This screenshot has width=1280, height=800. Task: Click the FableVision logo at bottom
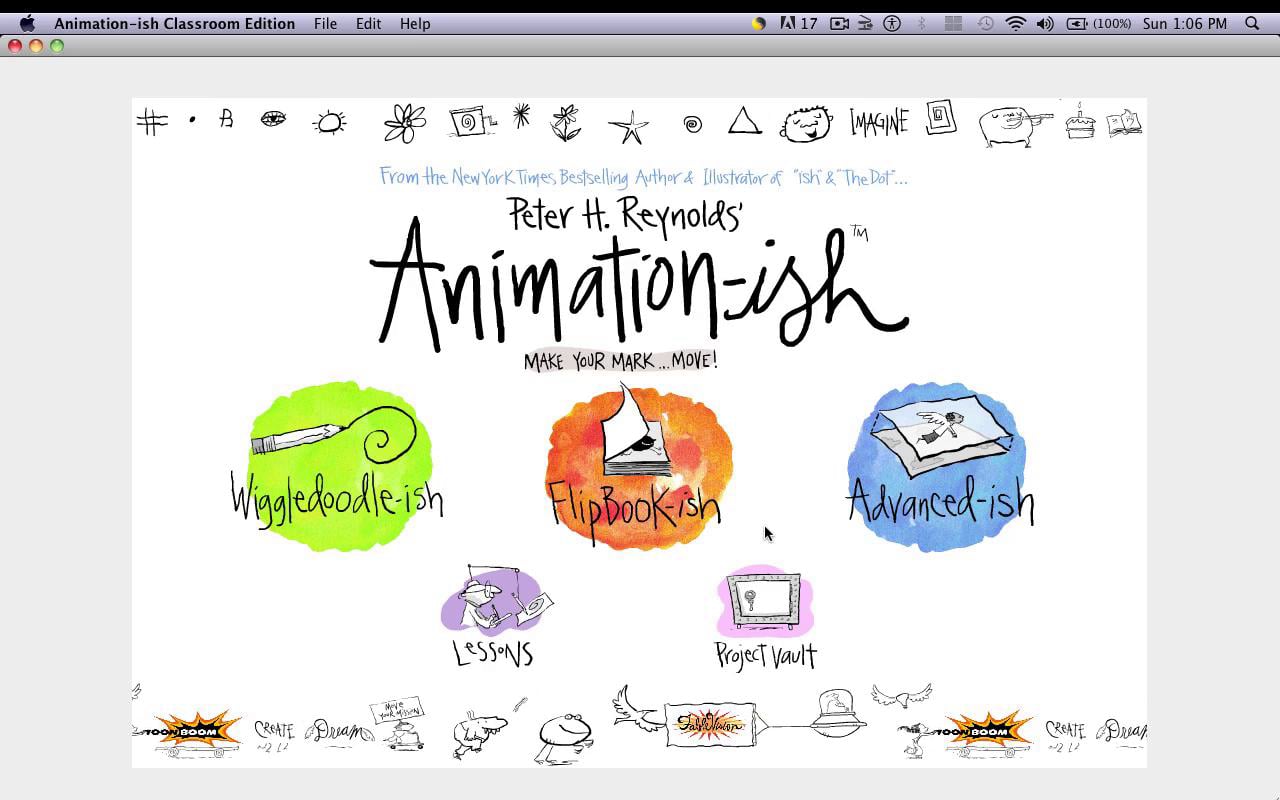point(710,724)
